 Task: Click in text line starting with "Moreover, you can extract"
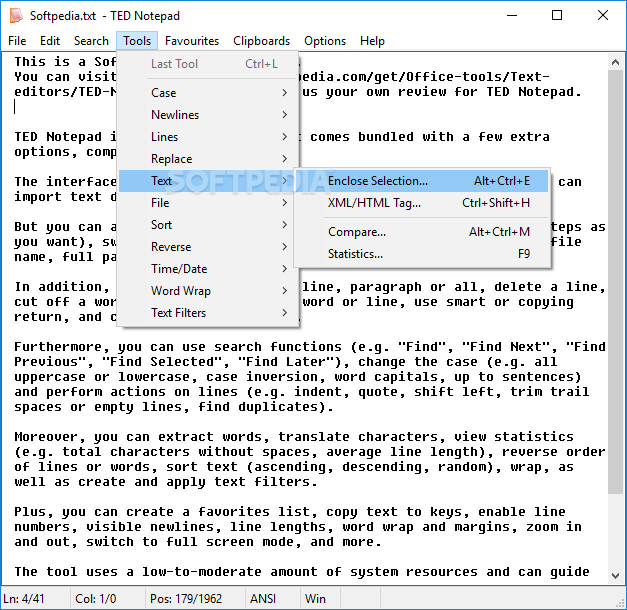click(x=294, y=436)
